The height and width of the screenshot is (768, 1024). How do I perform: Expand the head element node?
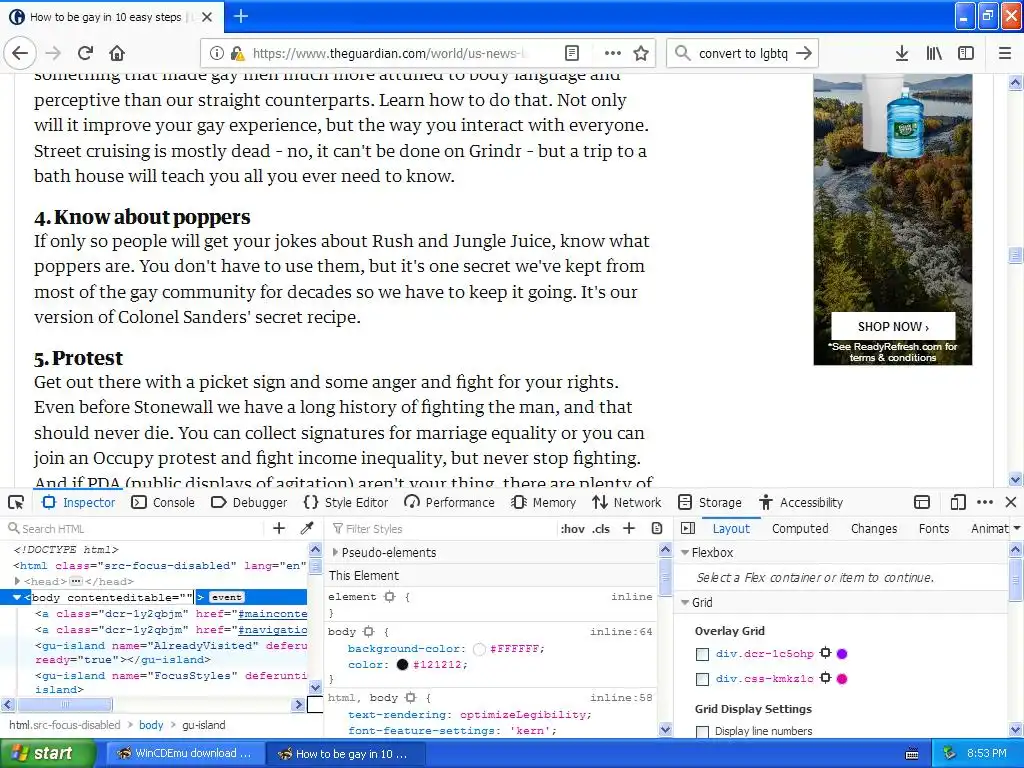point(17,581)
